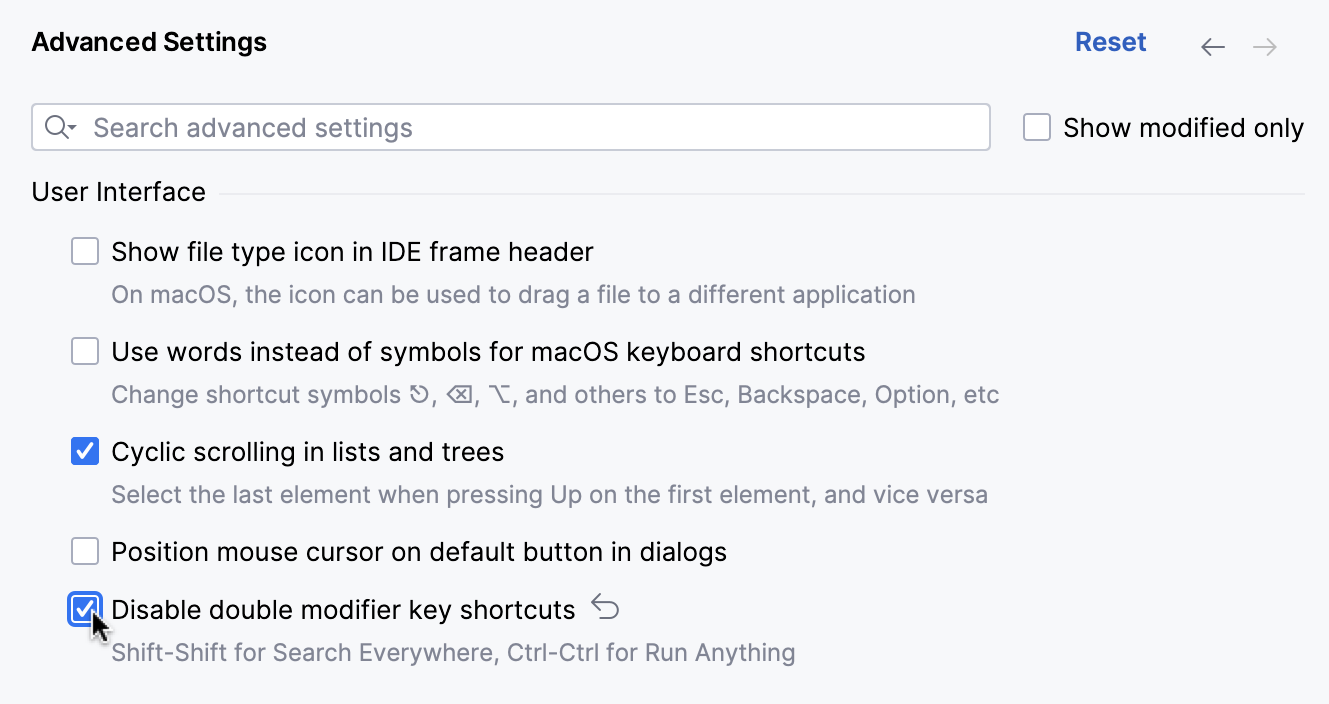Click the magnifying glass in search bar

[x=54, y=127]
